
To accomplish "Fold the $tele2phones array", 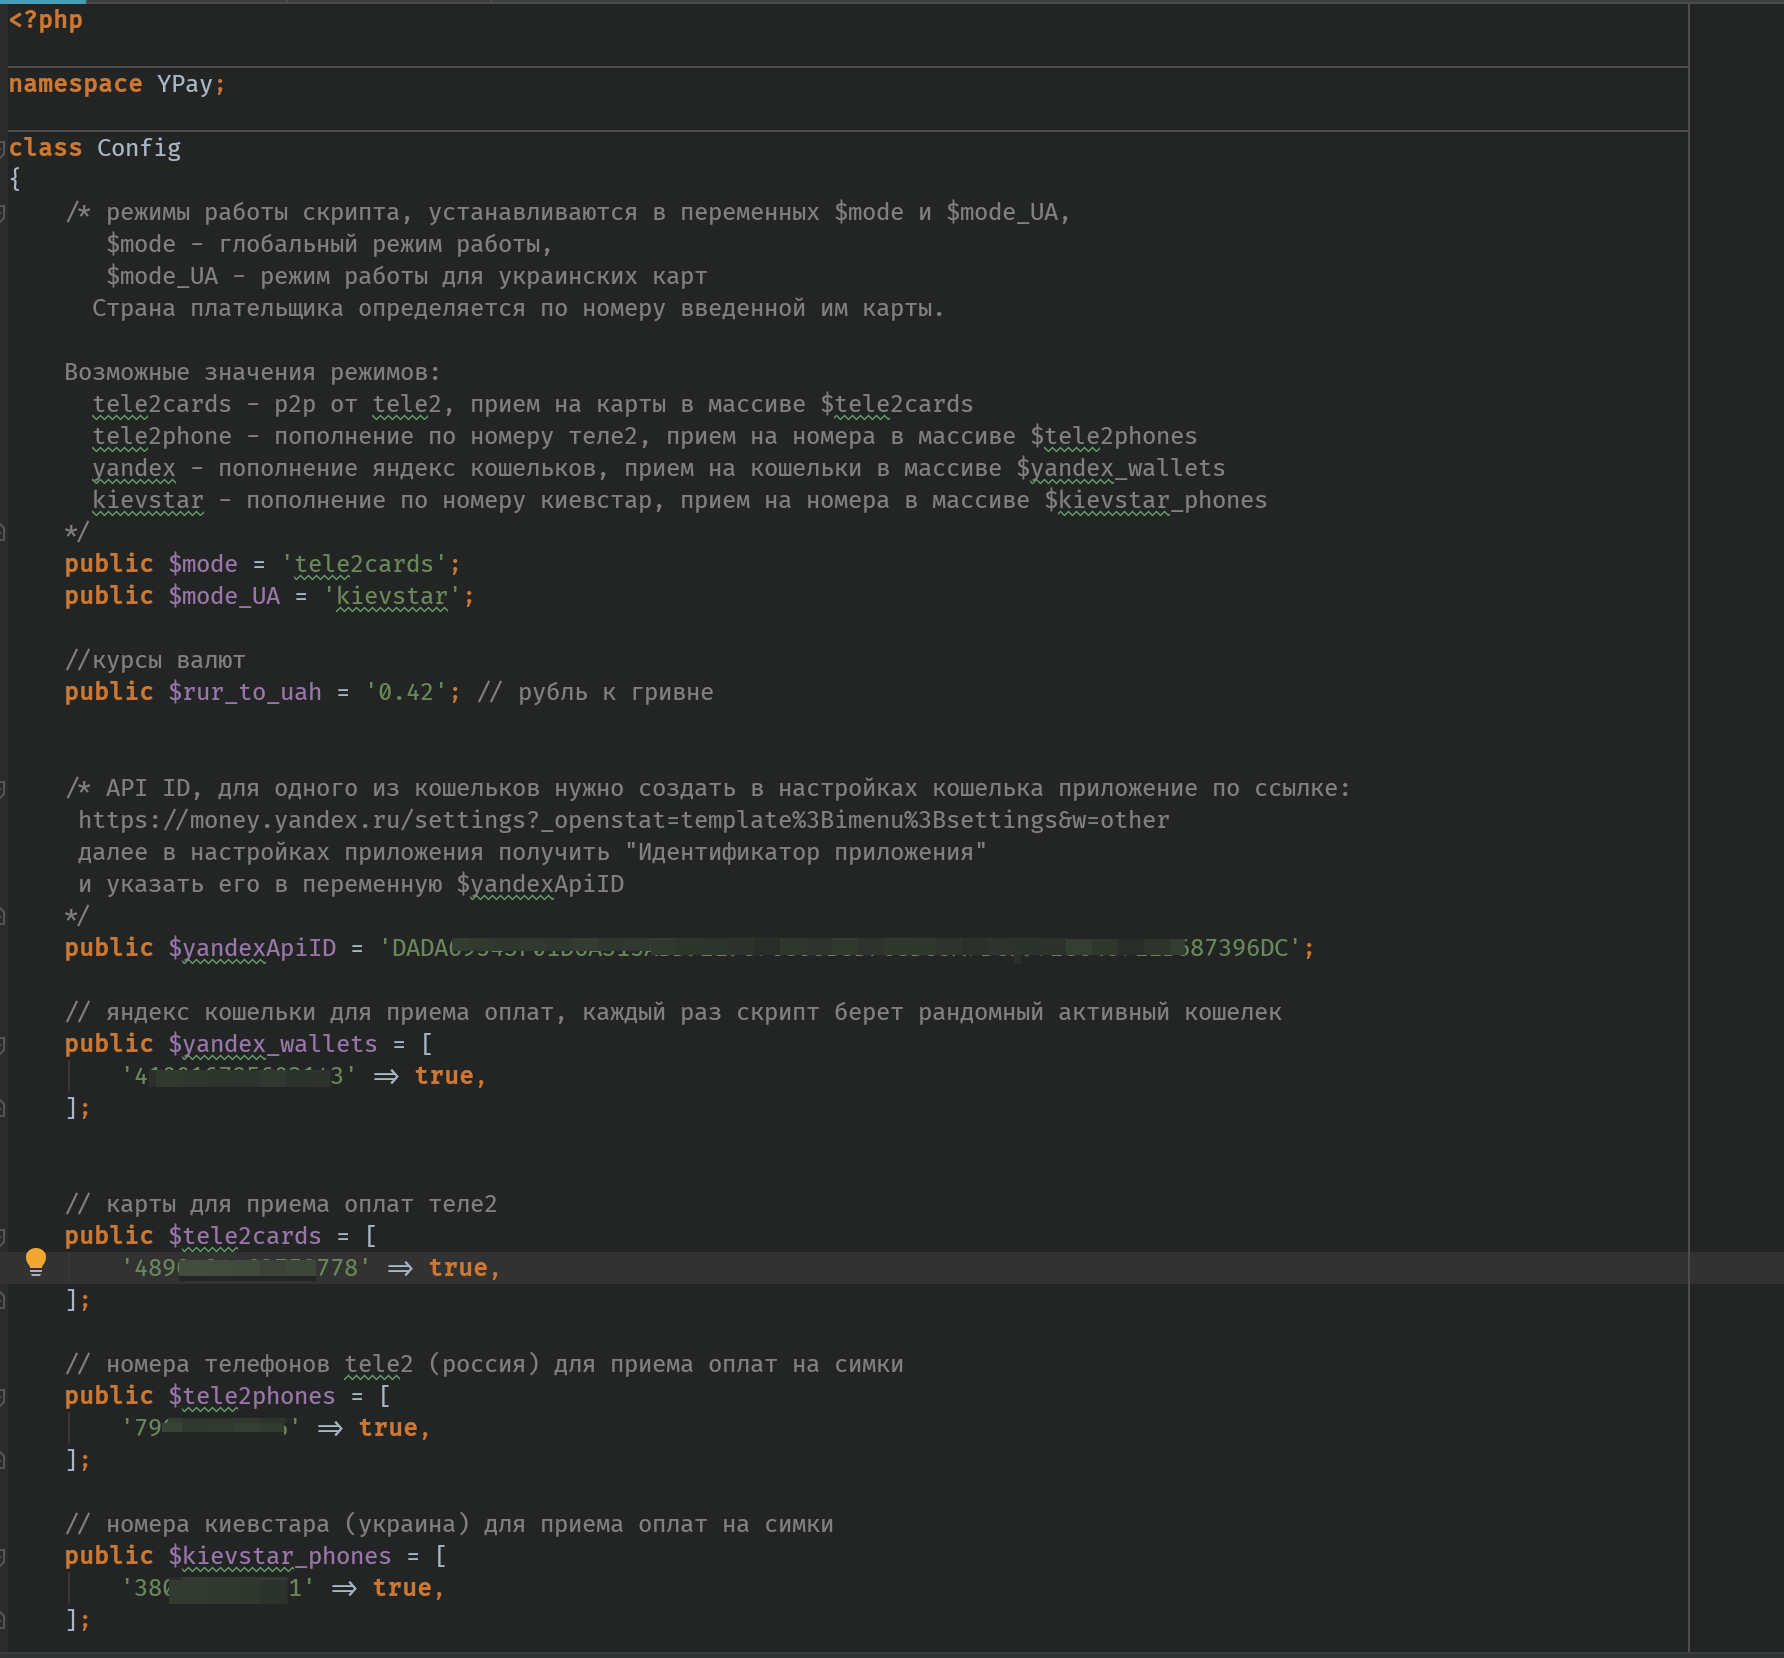I will tap(3, 1396).
